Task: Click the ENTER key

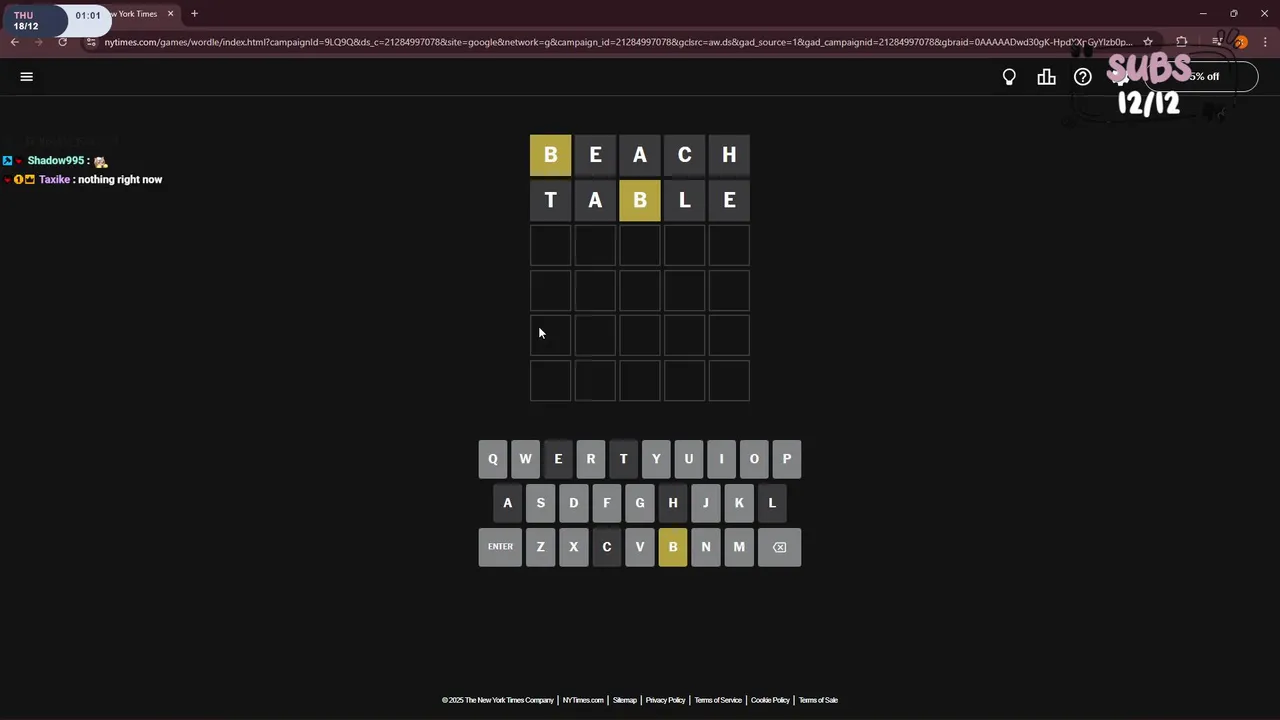Action: [500, 547]
